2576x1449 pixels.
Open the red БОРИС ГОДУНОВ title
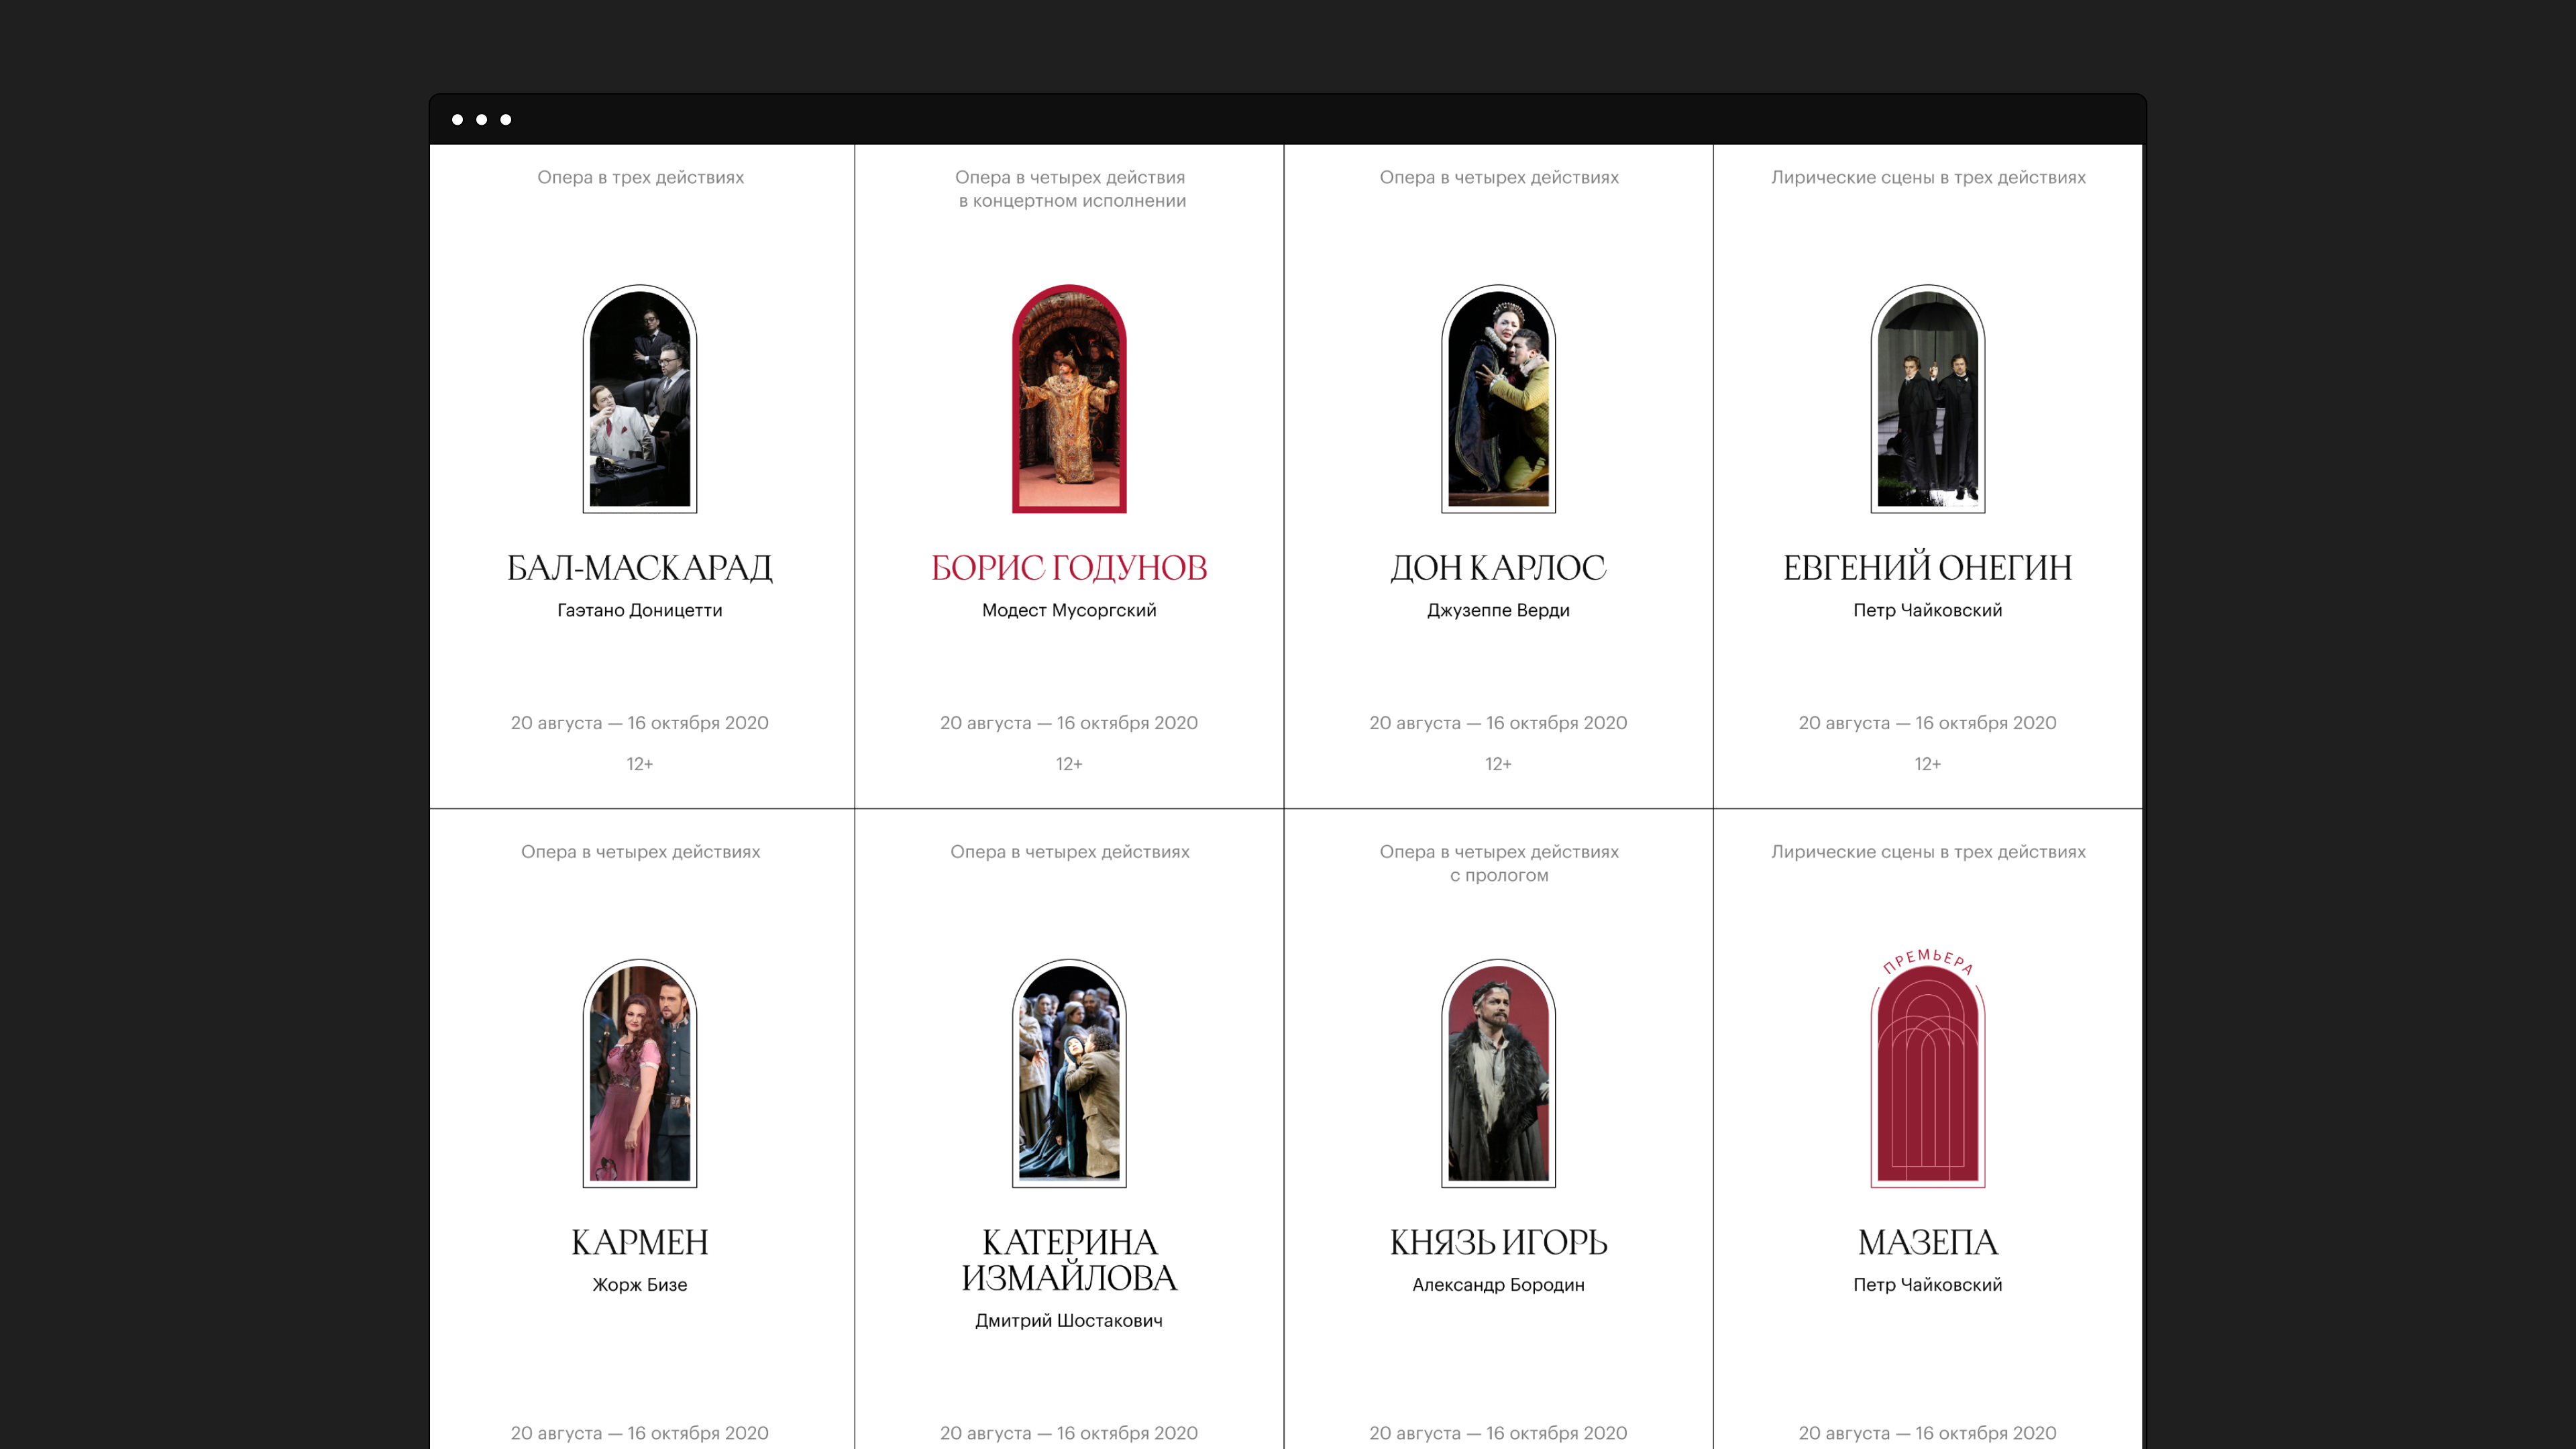click(x=1069, y=568)
